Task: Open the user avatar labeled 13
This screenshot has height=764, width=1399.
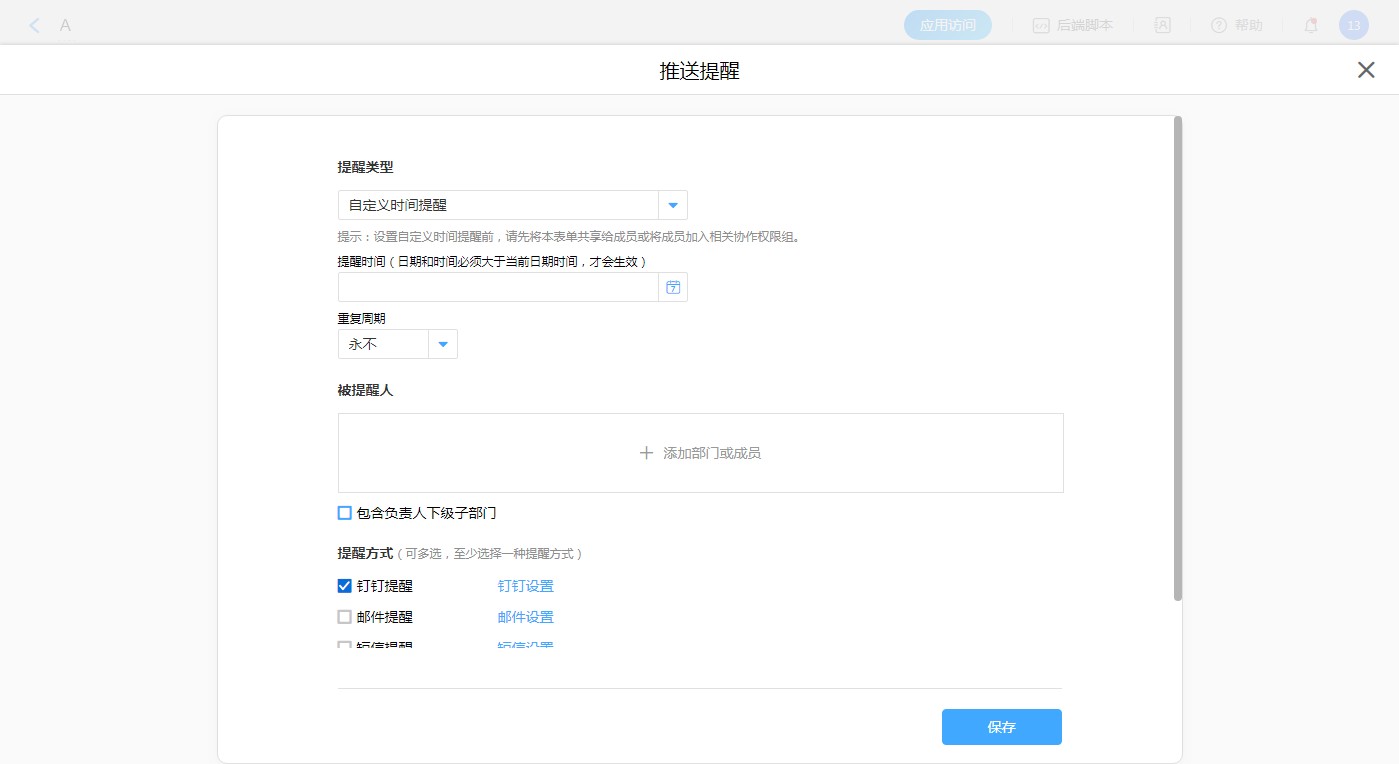Action: click(x=1353, y=26)
